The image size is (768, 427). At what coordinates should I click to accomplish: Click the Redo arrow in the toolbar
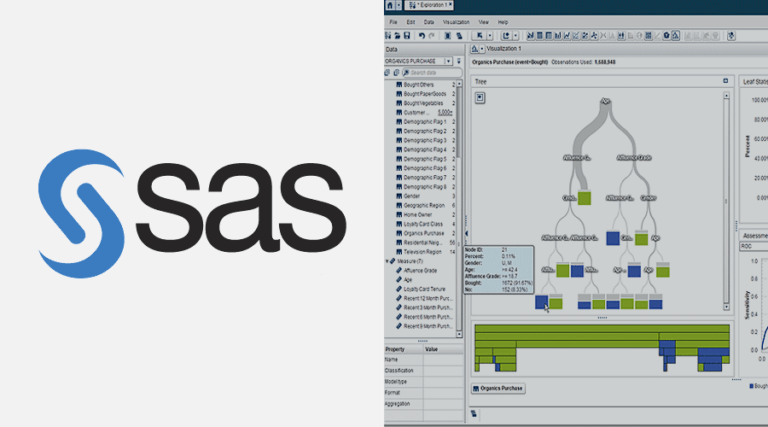(x=432, y=35)
